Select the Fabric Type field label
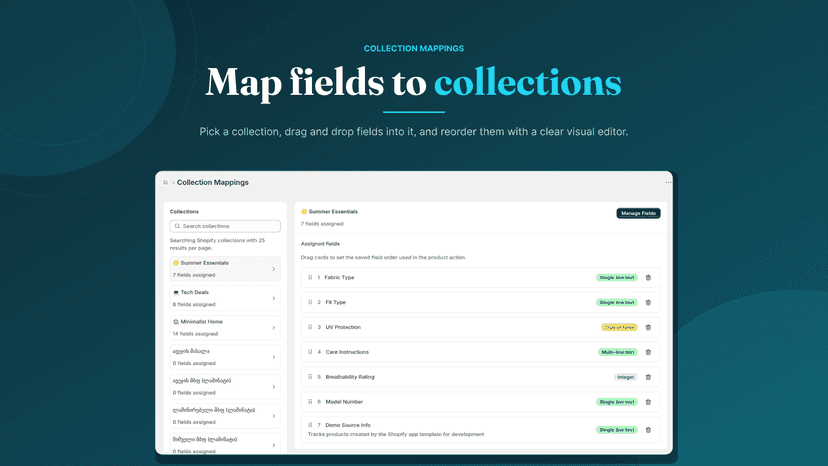 point(339,277)
